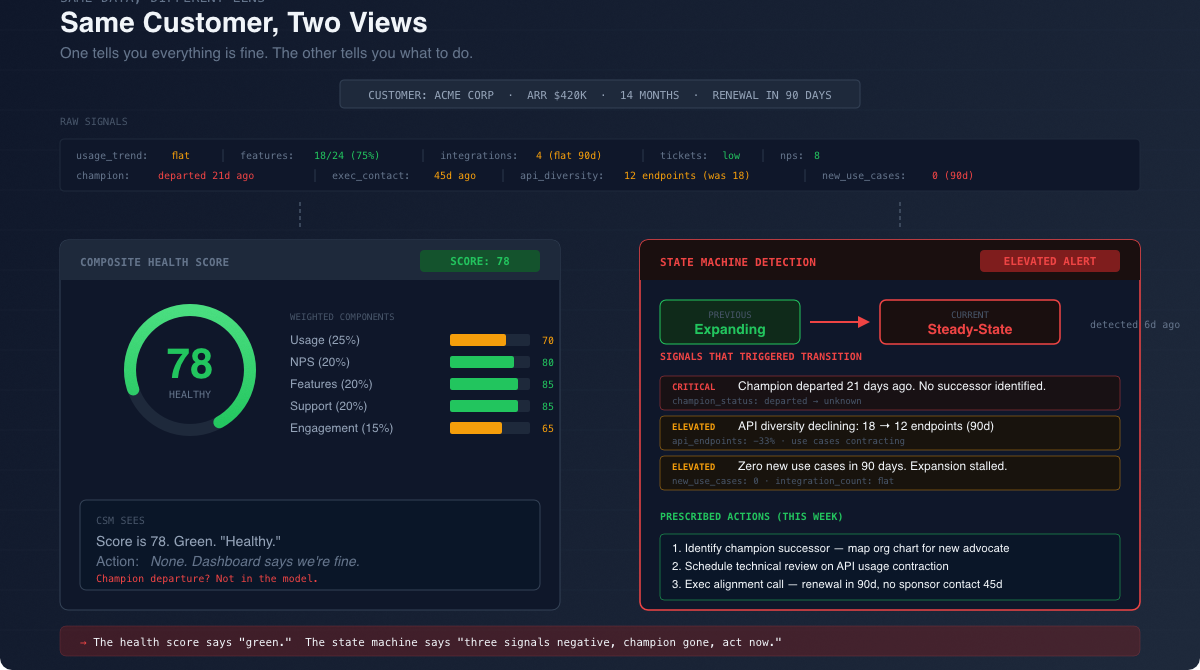Open the API diversity declining signal card
This screenshot has height=670, width=1200.
[x=890, y=433]
